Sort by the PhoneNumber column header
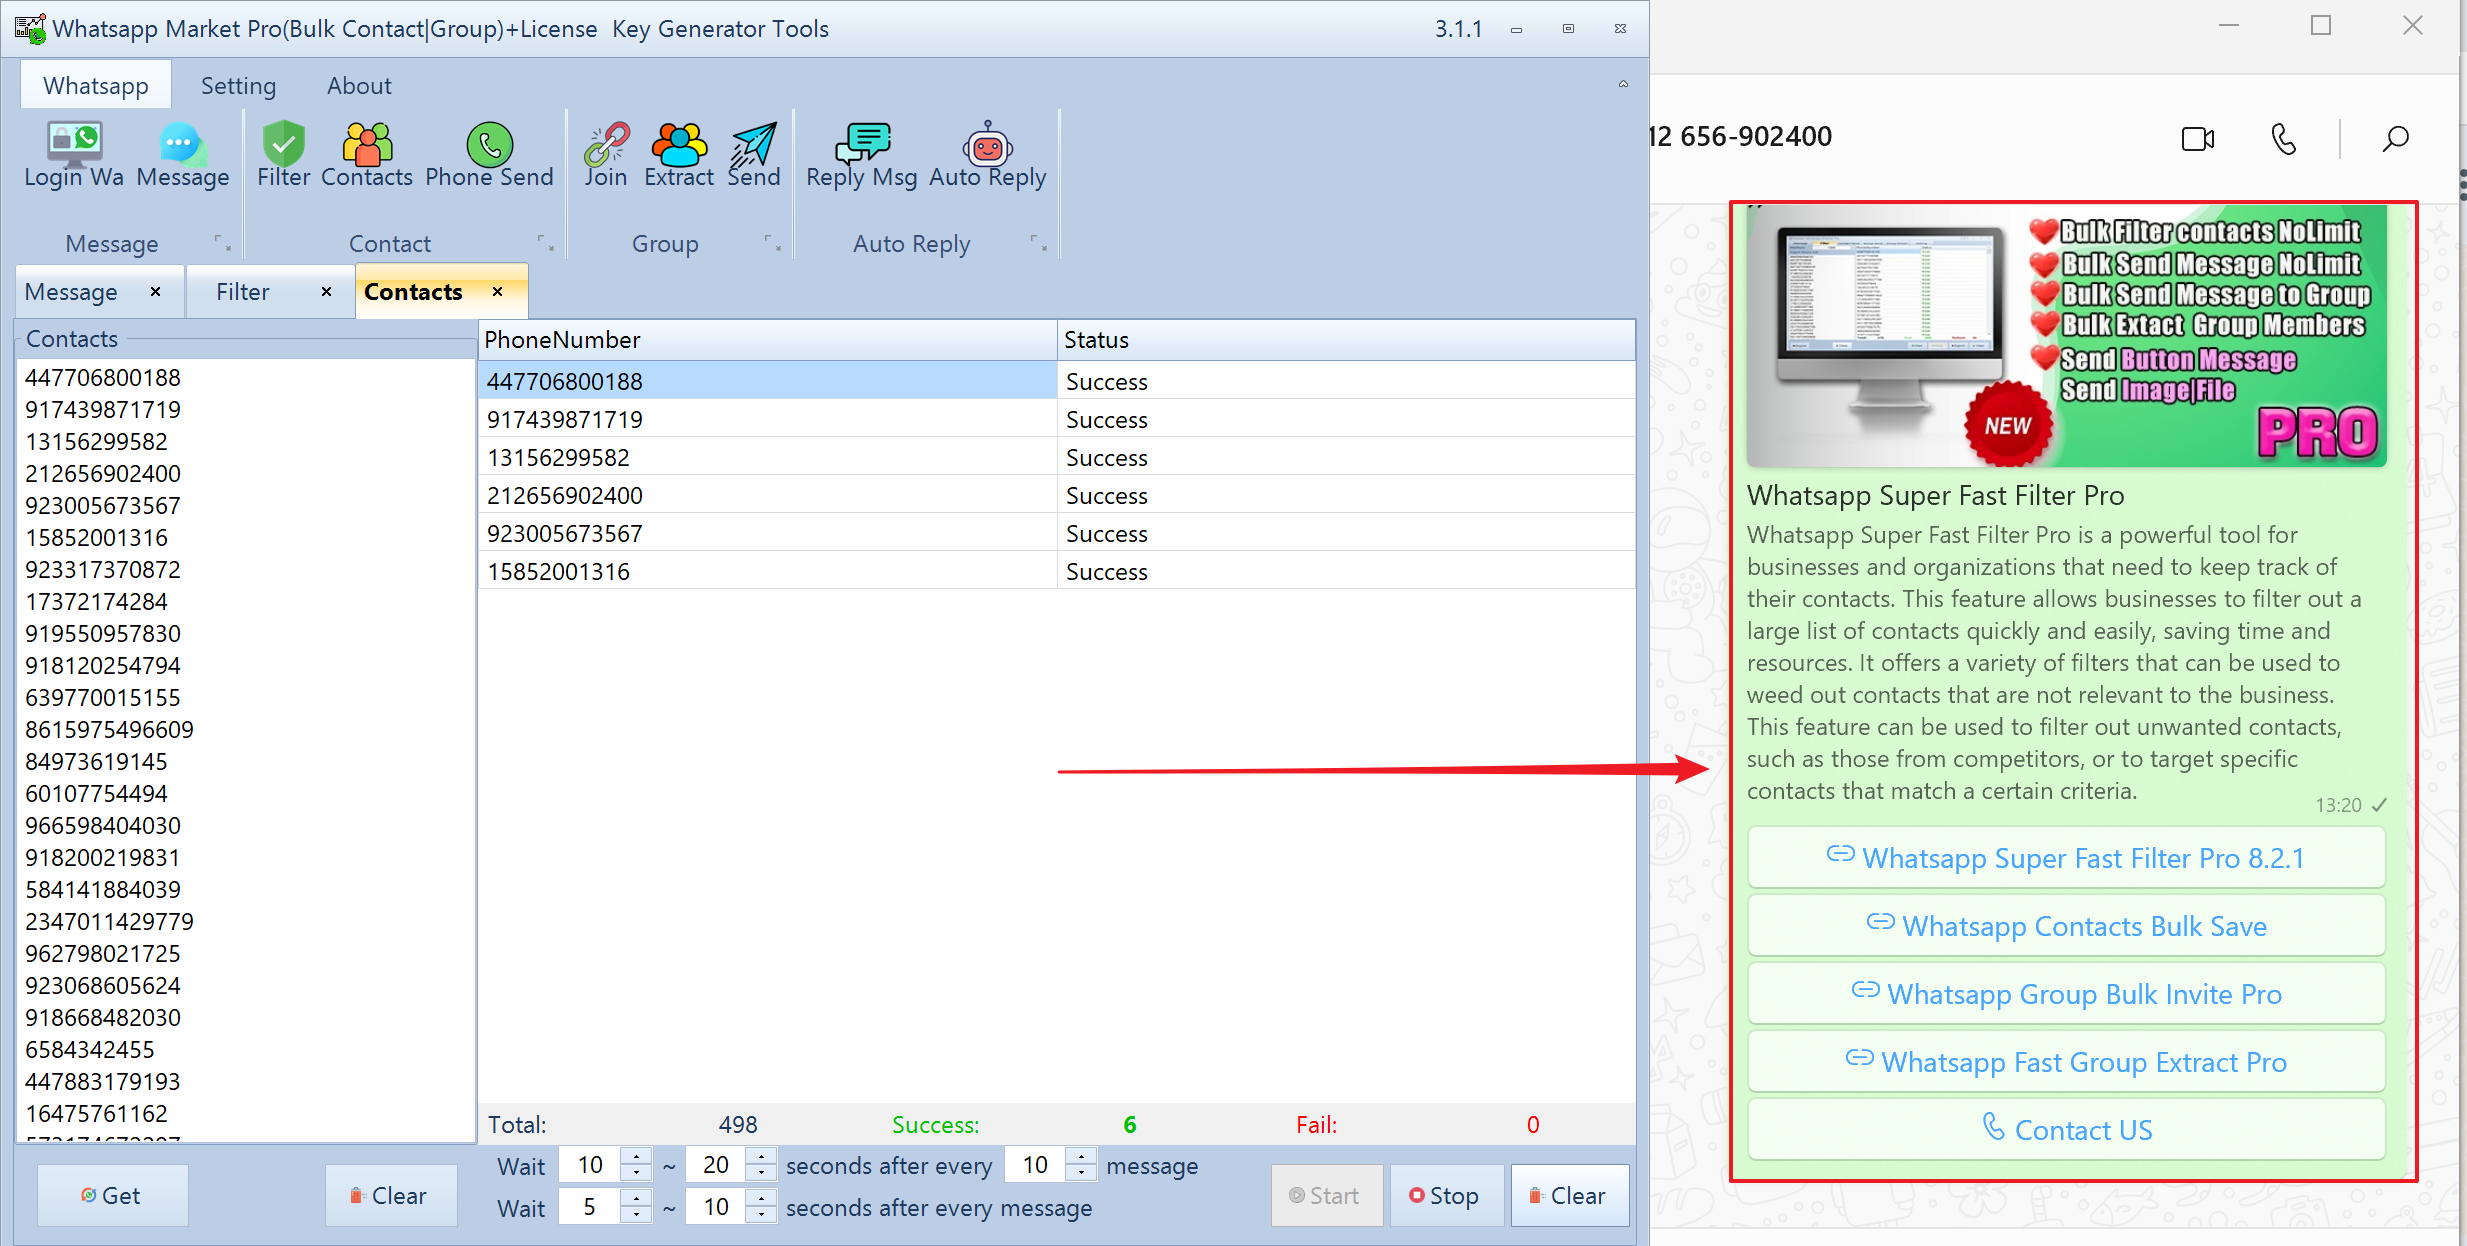Viewport: 2467px width, 1246px height. 768,340
